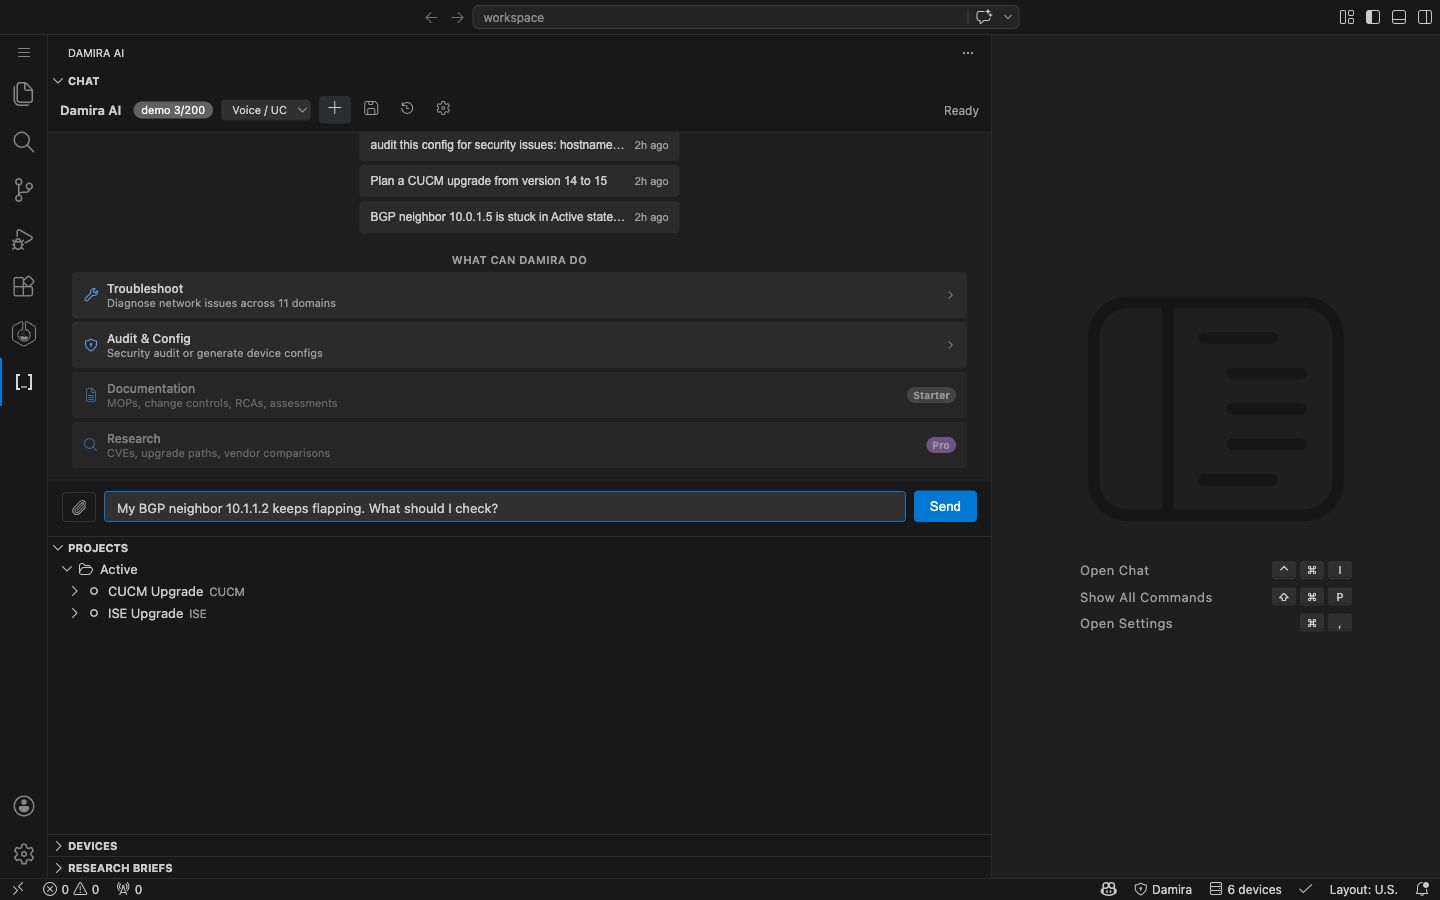Click Customize Layout icon in title bar
This screenshot has height=900, width=1440.
(x=1347, y=17)
